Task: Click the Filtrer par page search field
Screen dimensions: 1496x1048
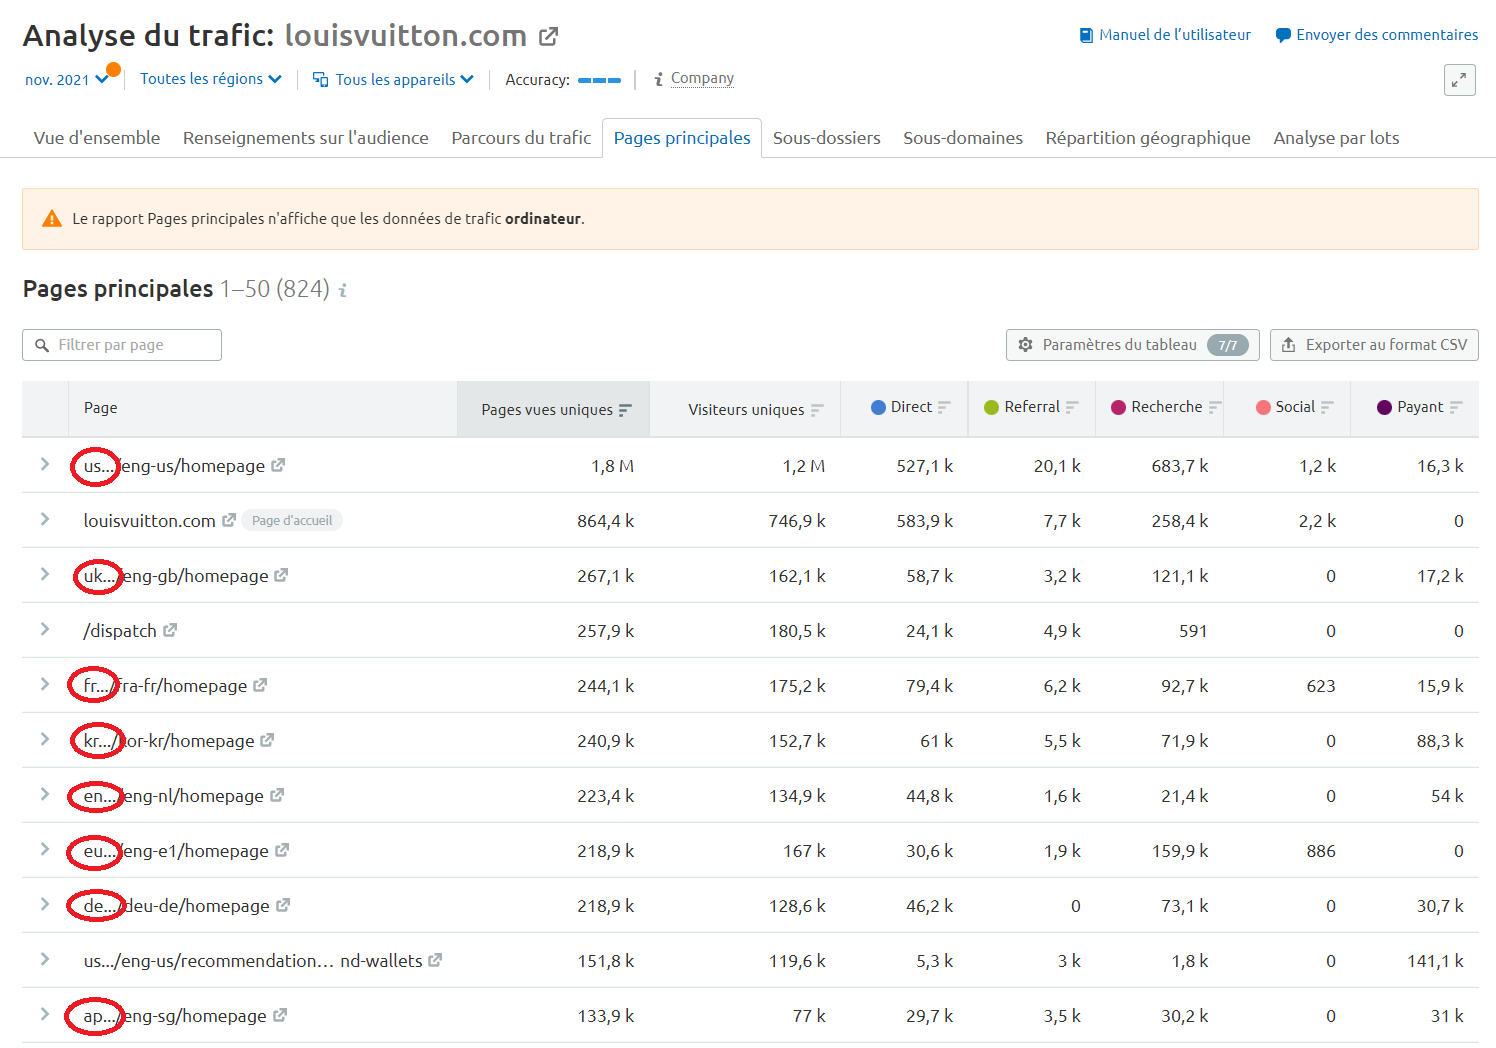Action: (122, 345)
